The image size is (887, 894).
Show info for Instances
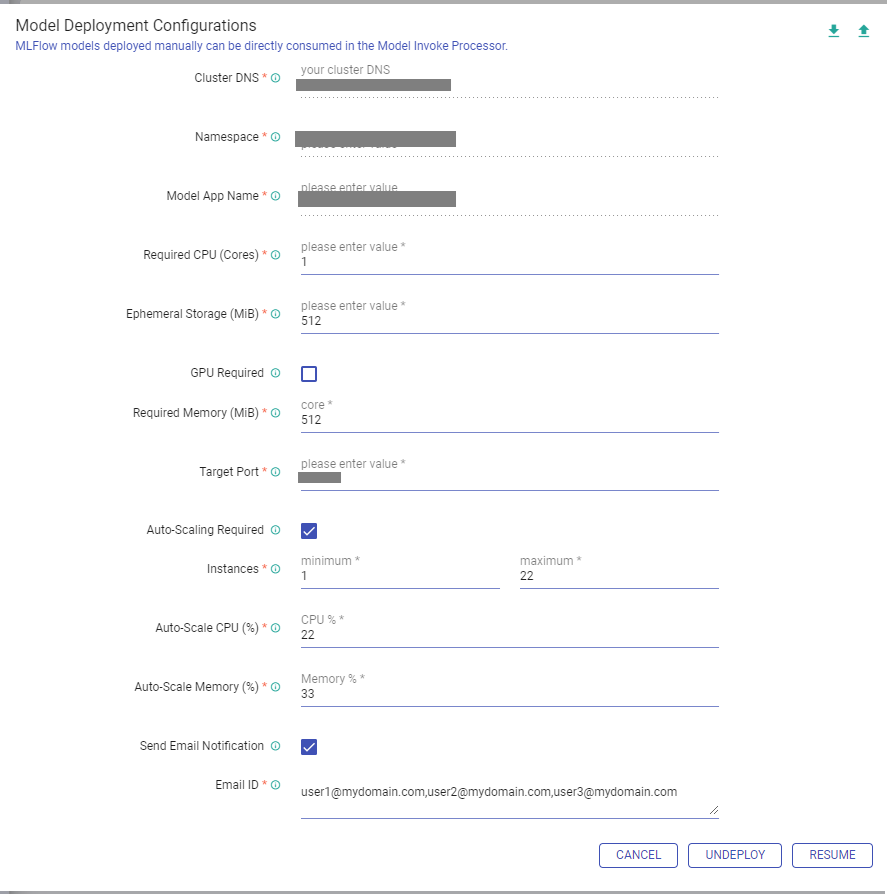coord(275,569)
